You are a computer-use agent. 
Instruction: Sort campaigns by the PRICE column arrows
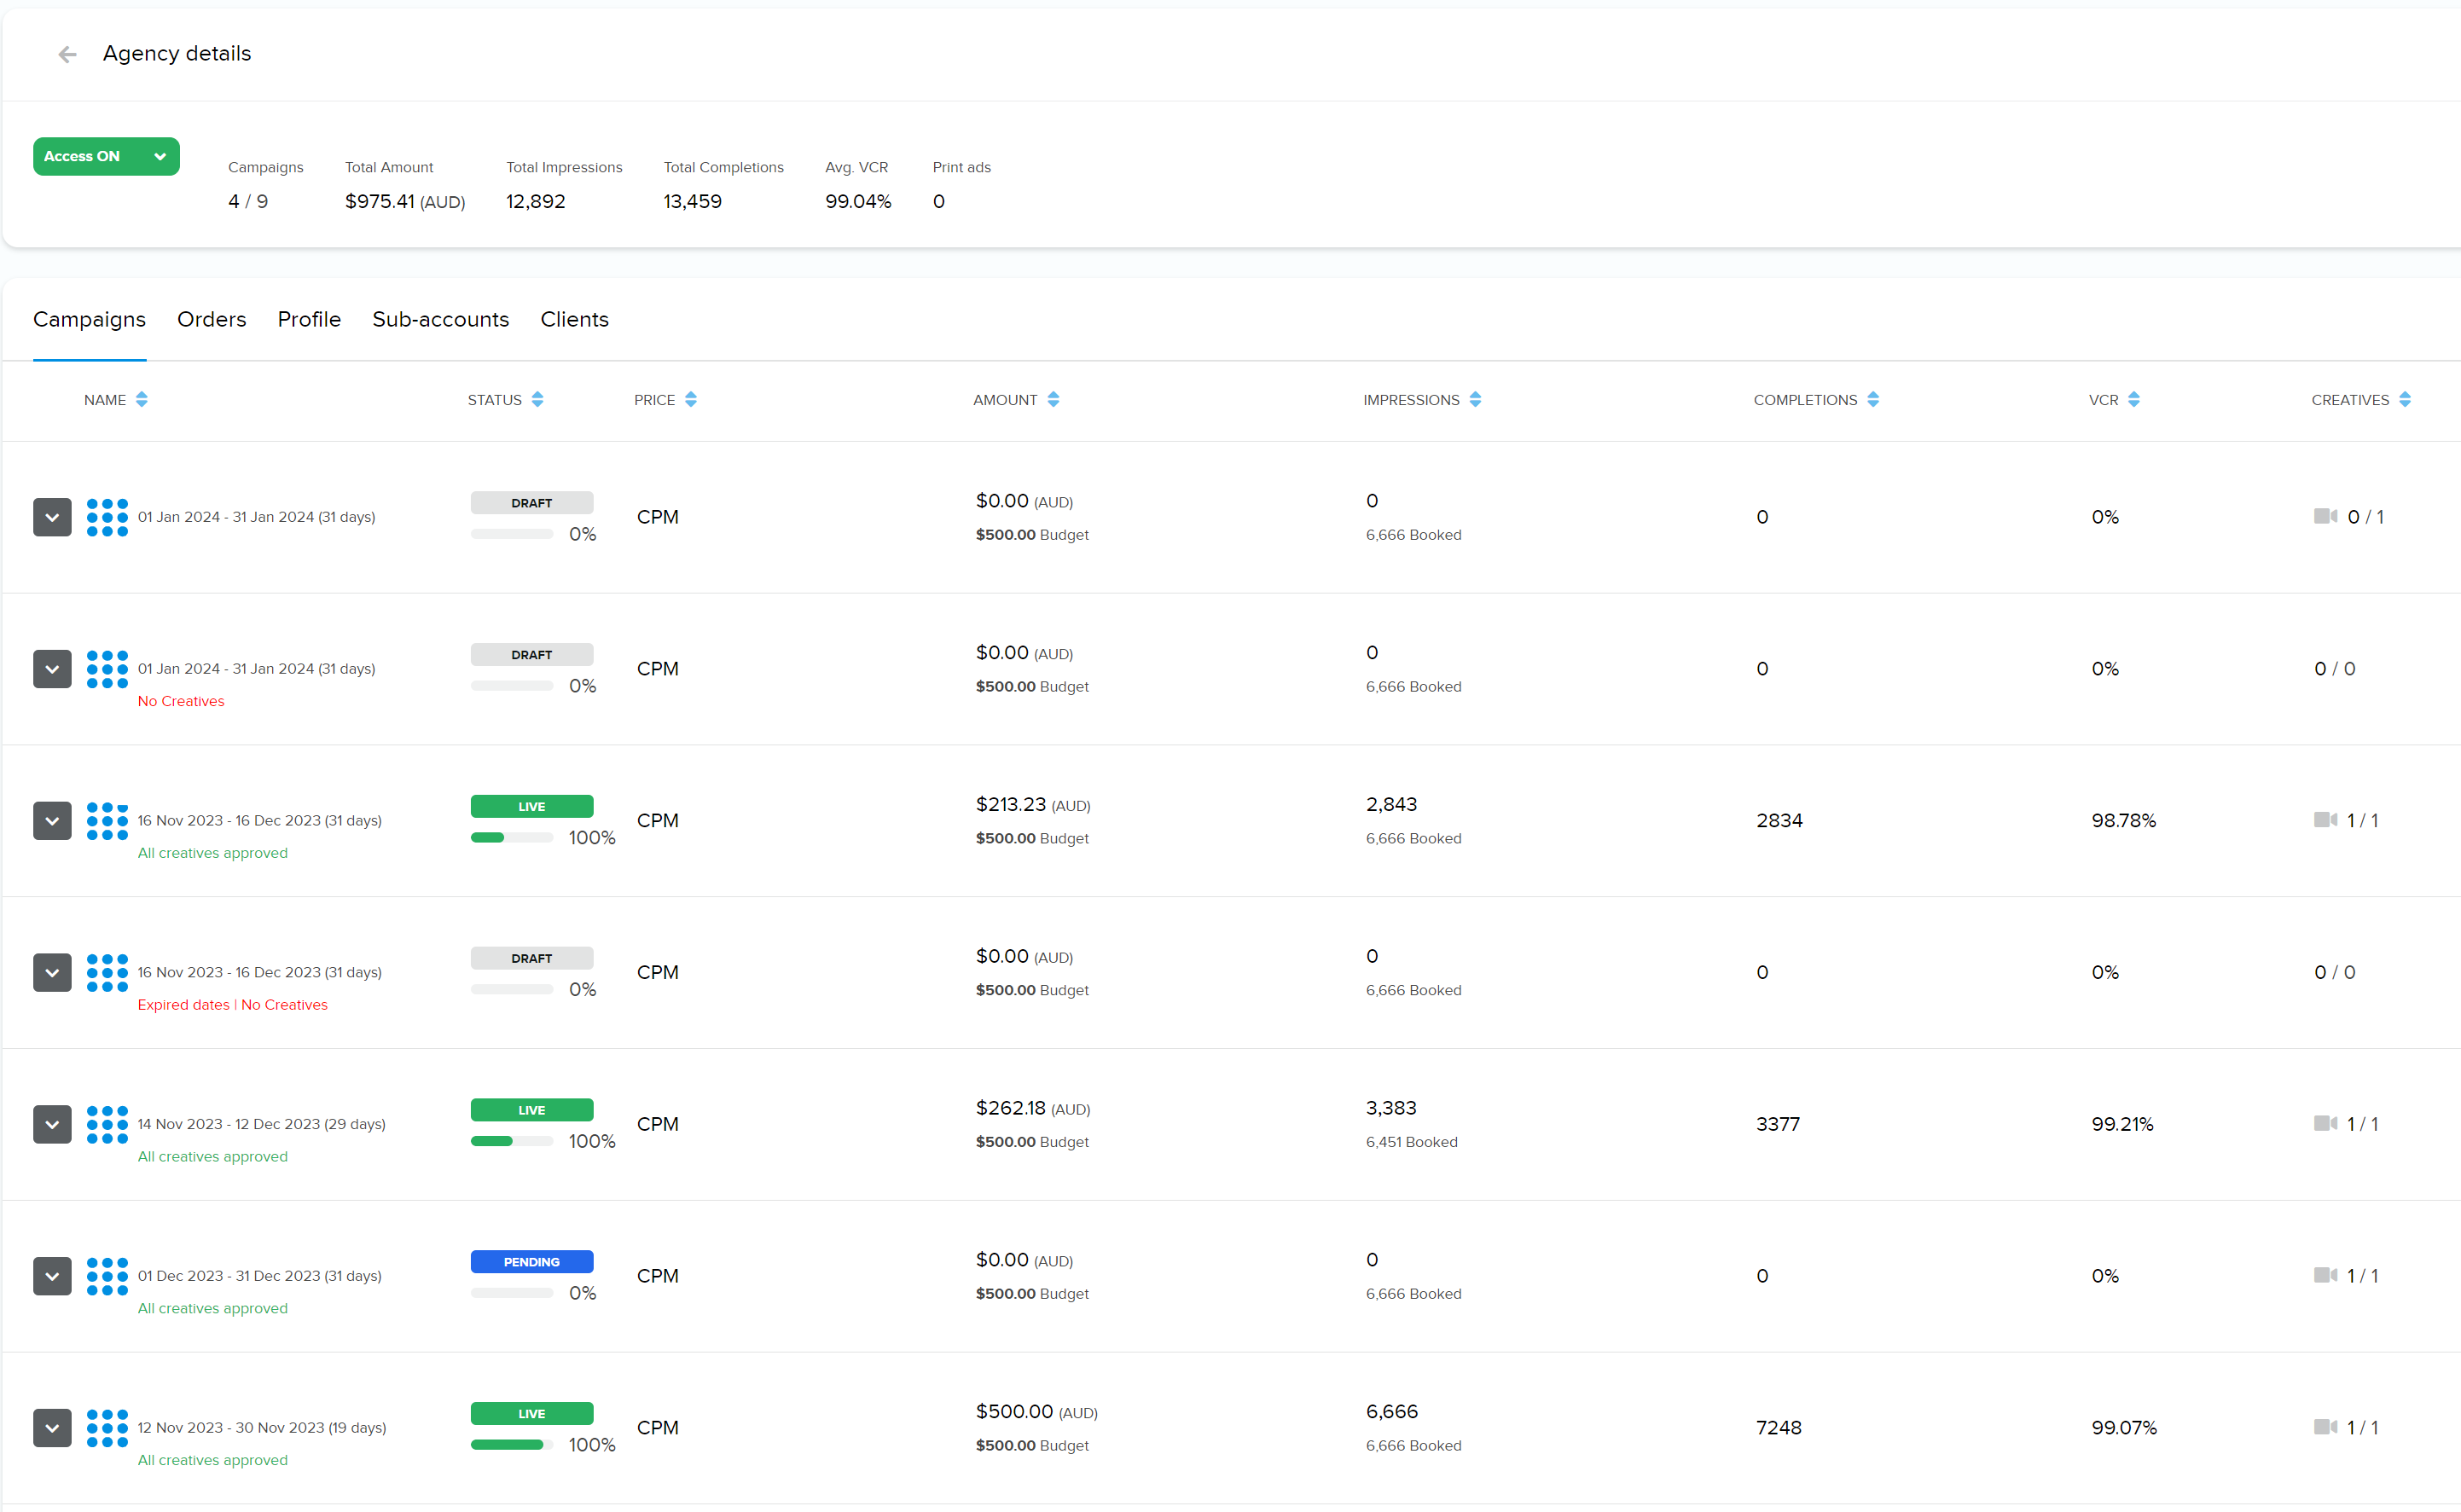click(x=690, y=400)
